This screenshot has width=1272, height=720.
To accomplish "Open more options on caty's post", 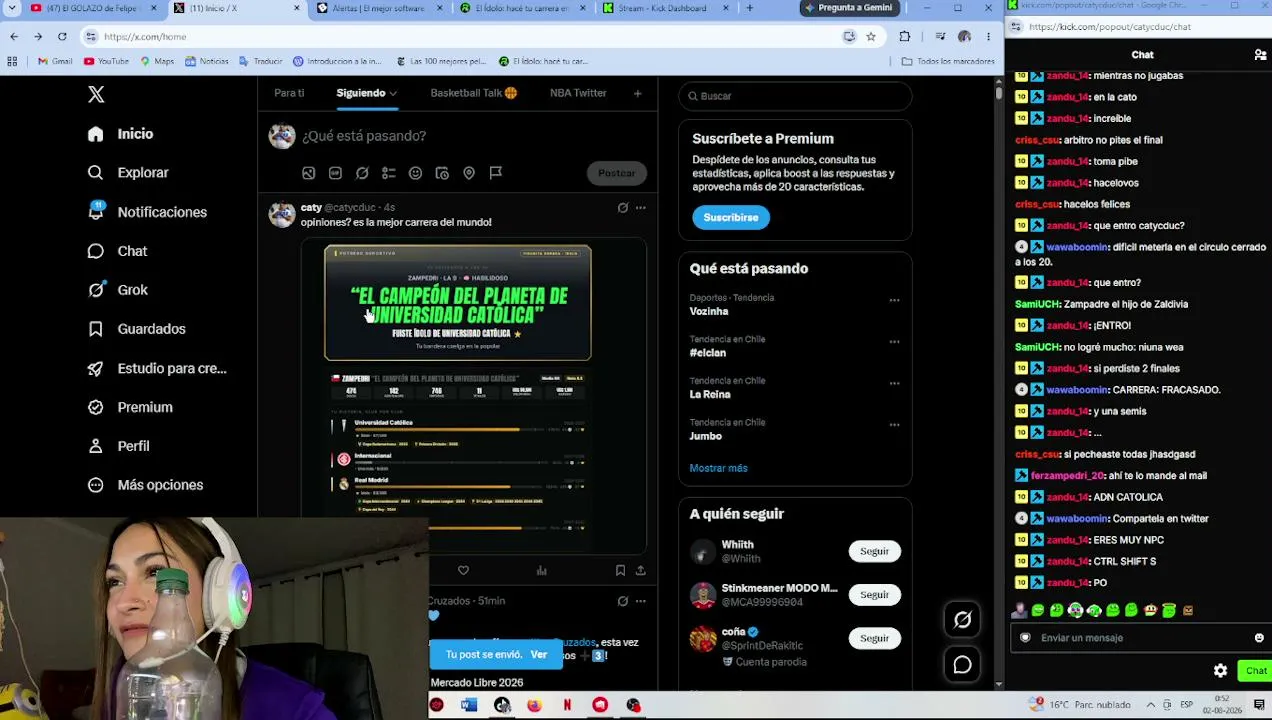I will (x=640, y=208).
